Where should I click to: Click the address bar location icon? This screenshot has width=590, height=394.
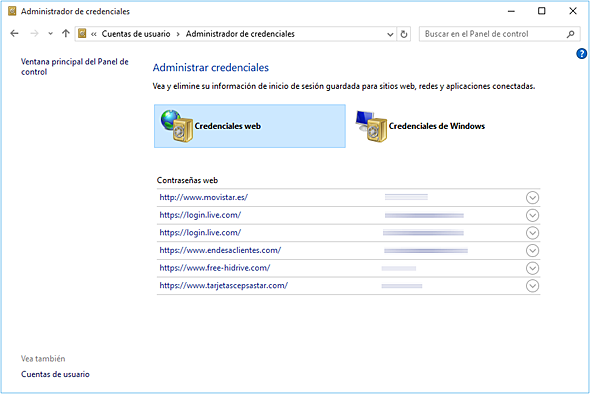coord(82,34)
